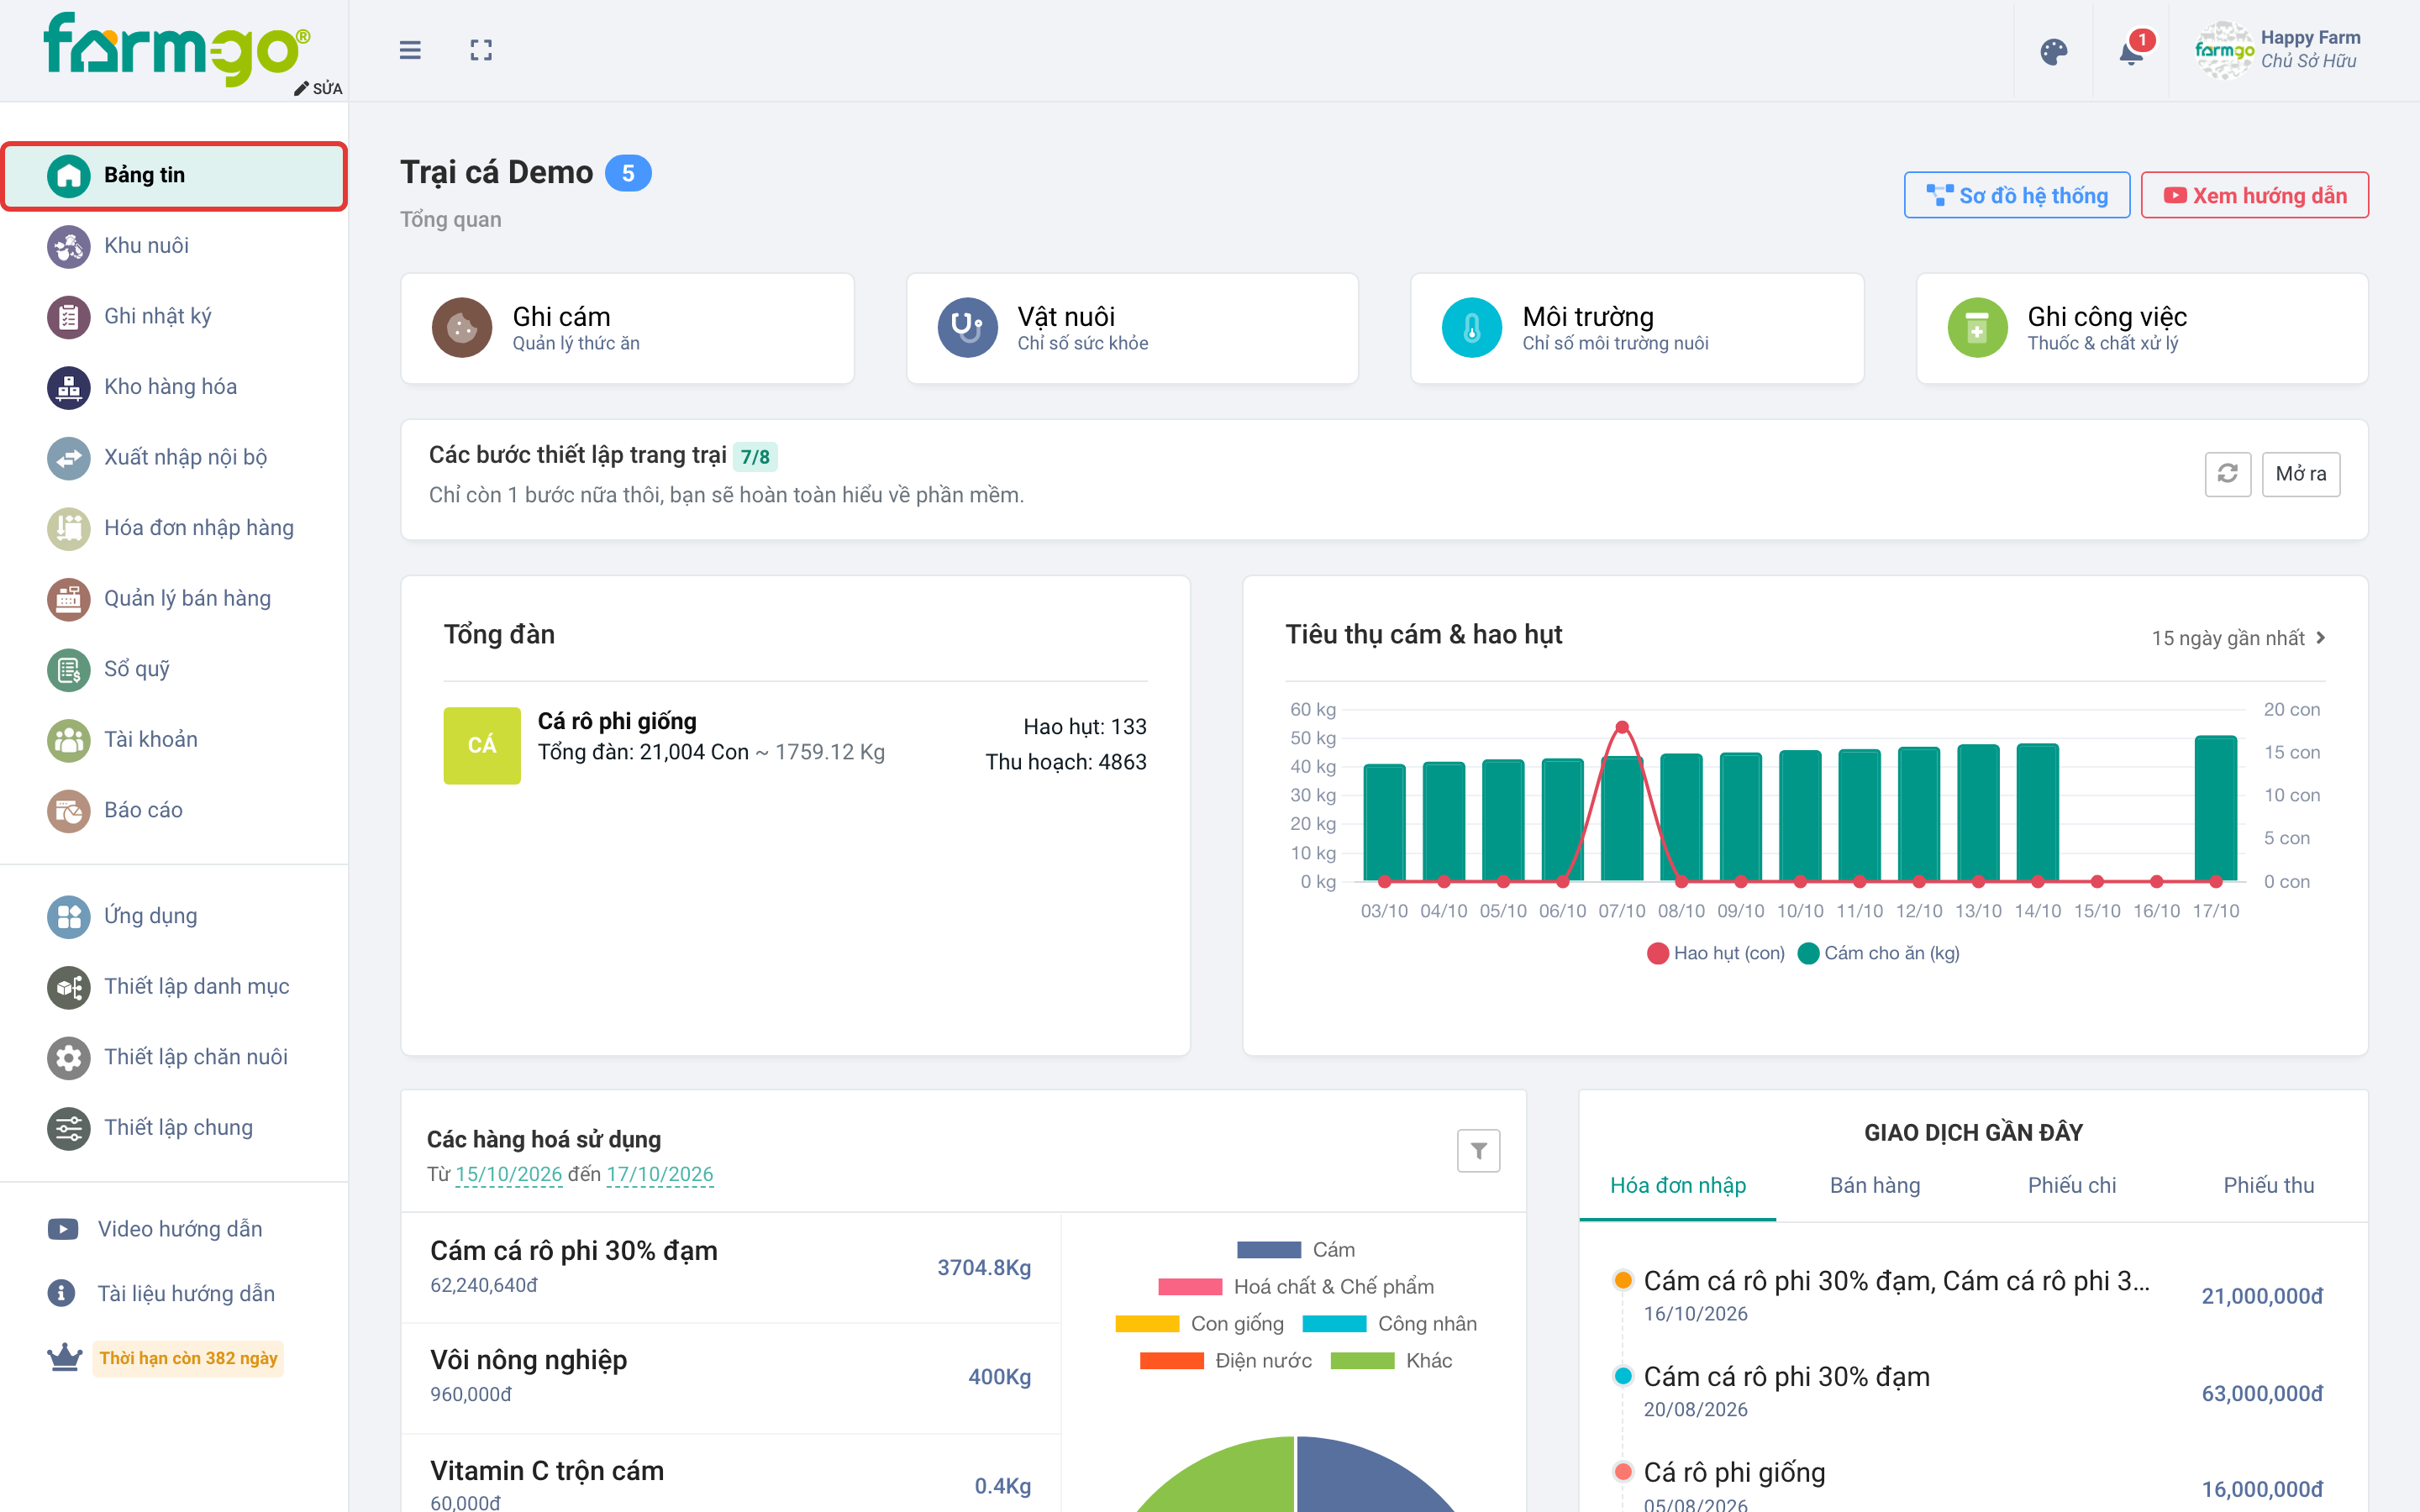Screen dimensions: 2420x1512
Task: Open Sổ quỹ ledger
Action: [x=174, y=669]
